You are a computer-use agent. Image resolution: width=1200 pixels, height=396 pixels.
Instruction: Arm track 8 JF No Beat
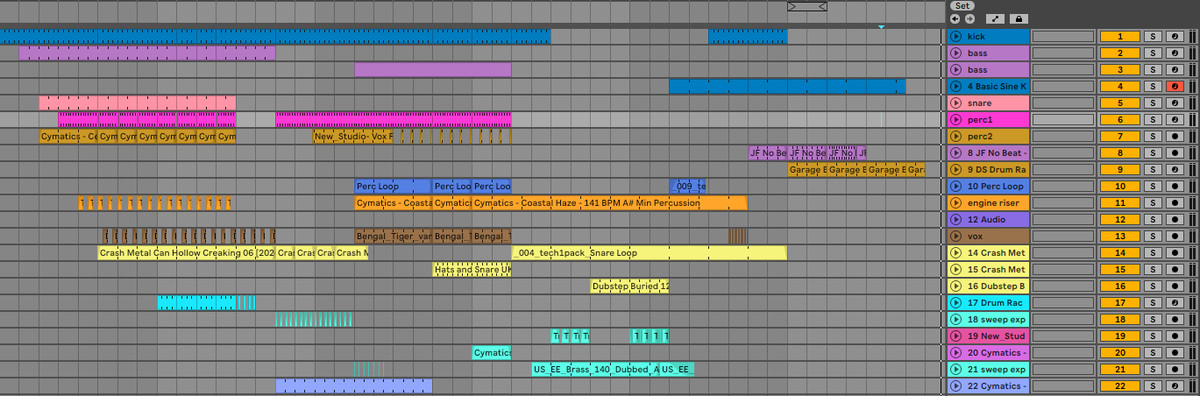coord(1174,153)
